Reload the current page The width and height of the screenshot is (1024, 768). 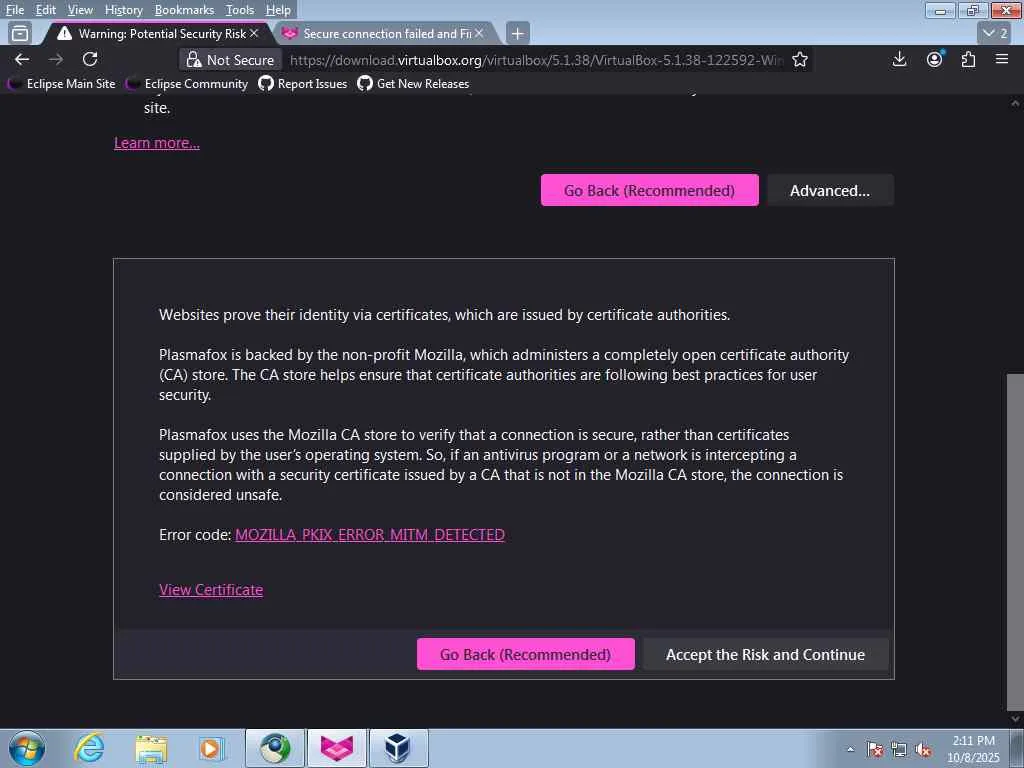(x=90, y=59)
